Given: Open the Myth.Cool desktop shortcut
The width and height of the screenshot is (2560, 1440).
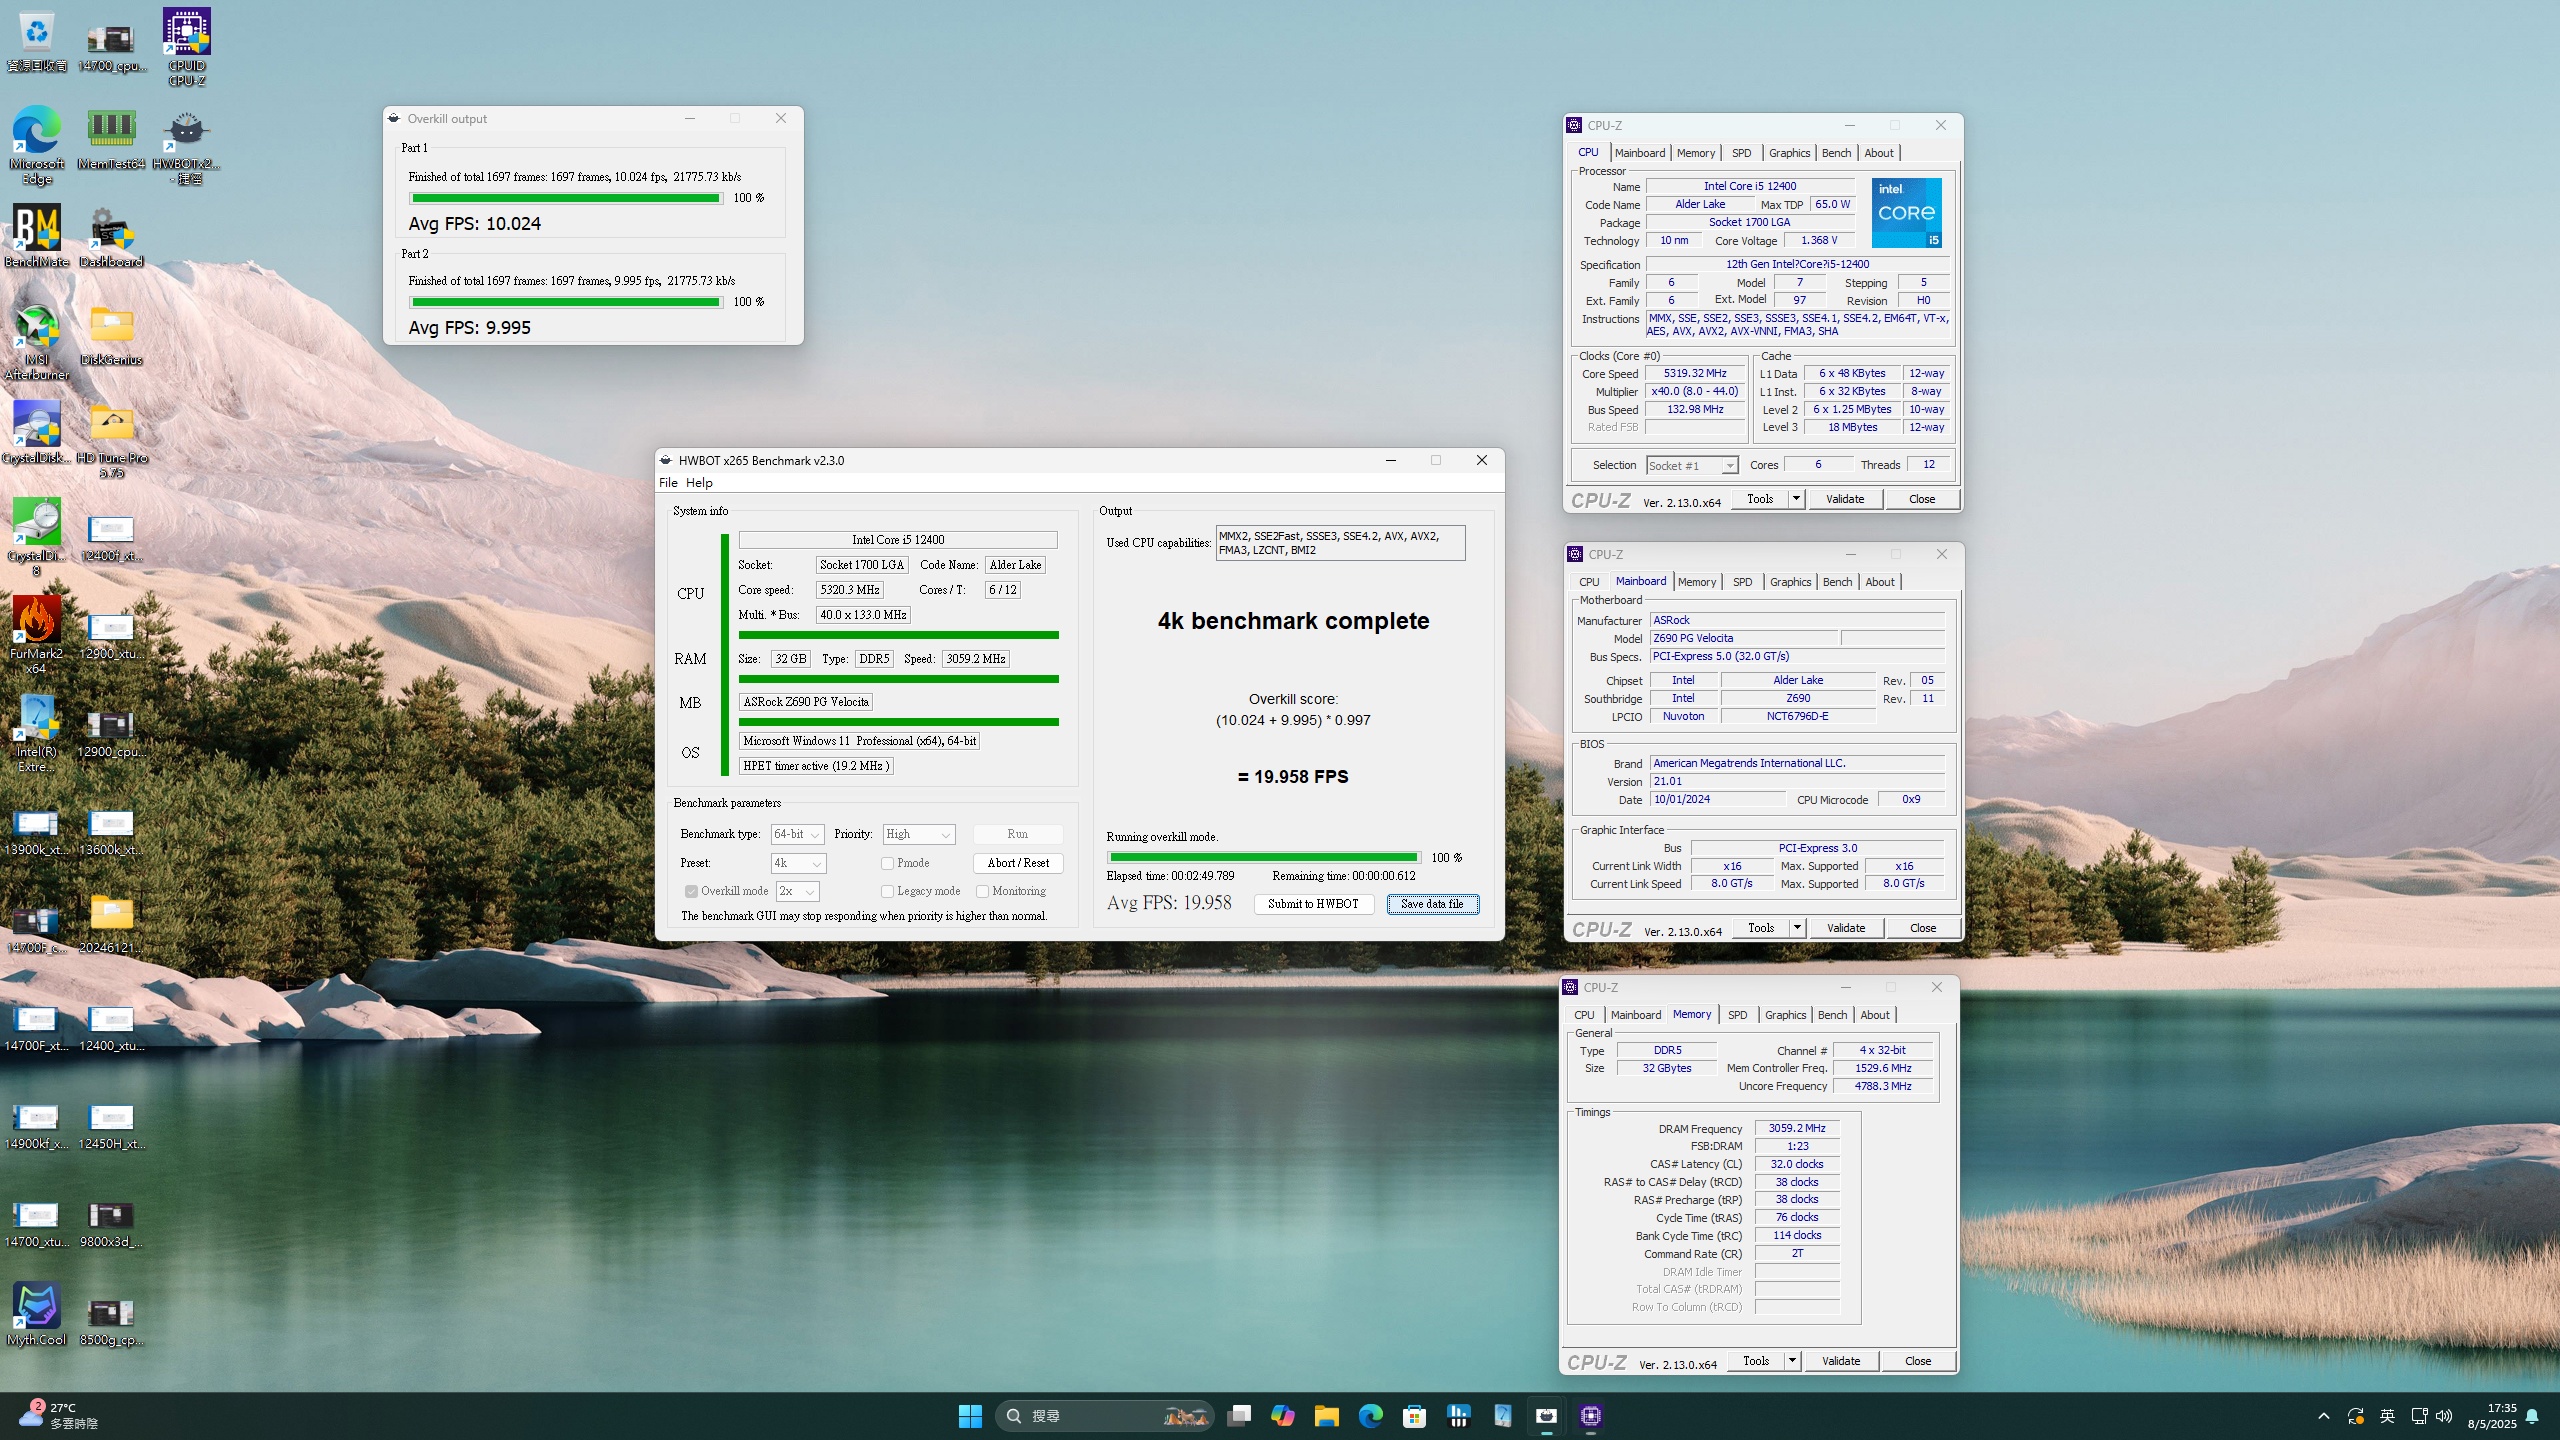Looking at the screenshot, I should (x=37, y=1314).
